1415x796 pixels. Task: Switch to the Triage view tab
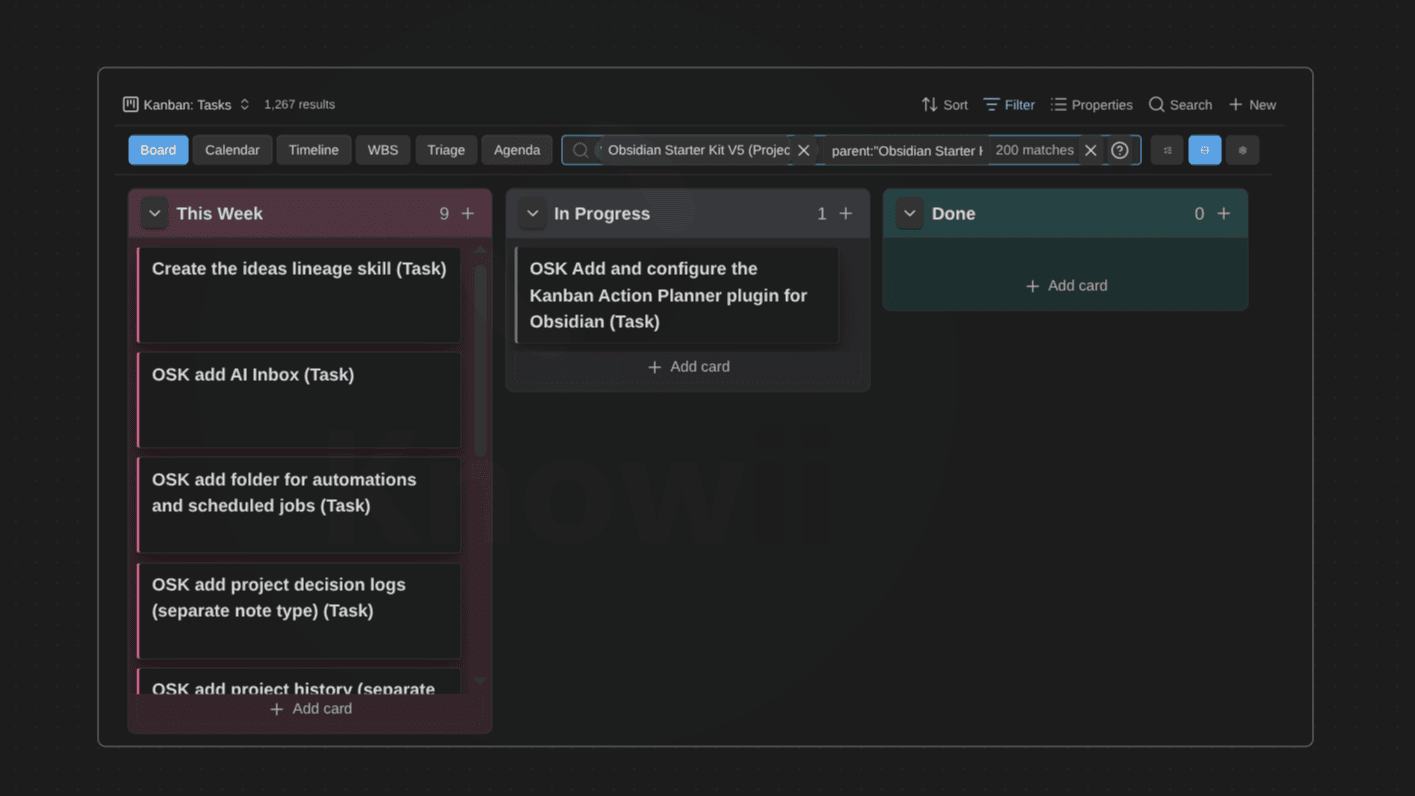446,150
